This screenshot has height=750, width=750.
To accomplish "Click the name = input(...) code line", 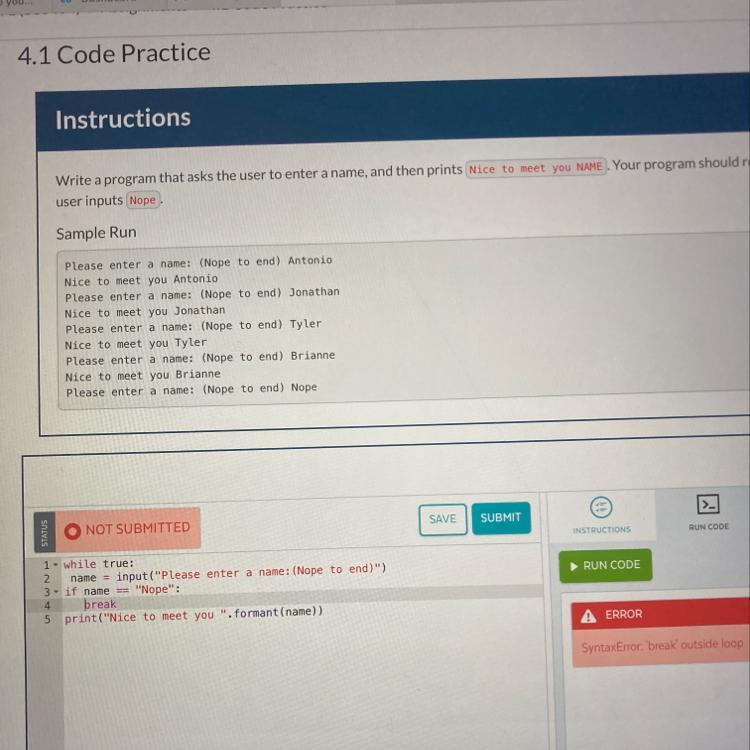I will tap(228, 573).
